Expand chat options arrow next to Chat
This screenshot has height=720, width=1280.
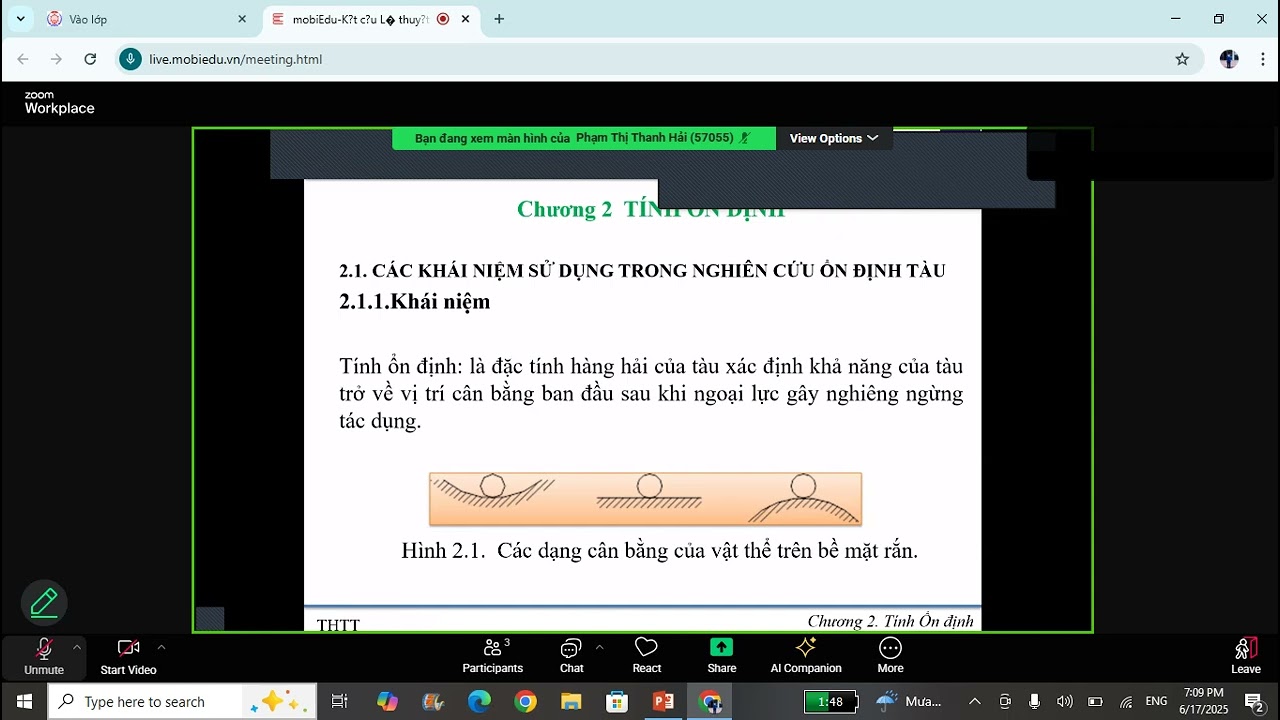[x=599, y=647]
